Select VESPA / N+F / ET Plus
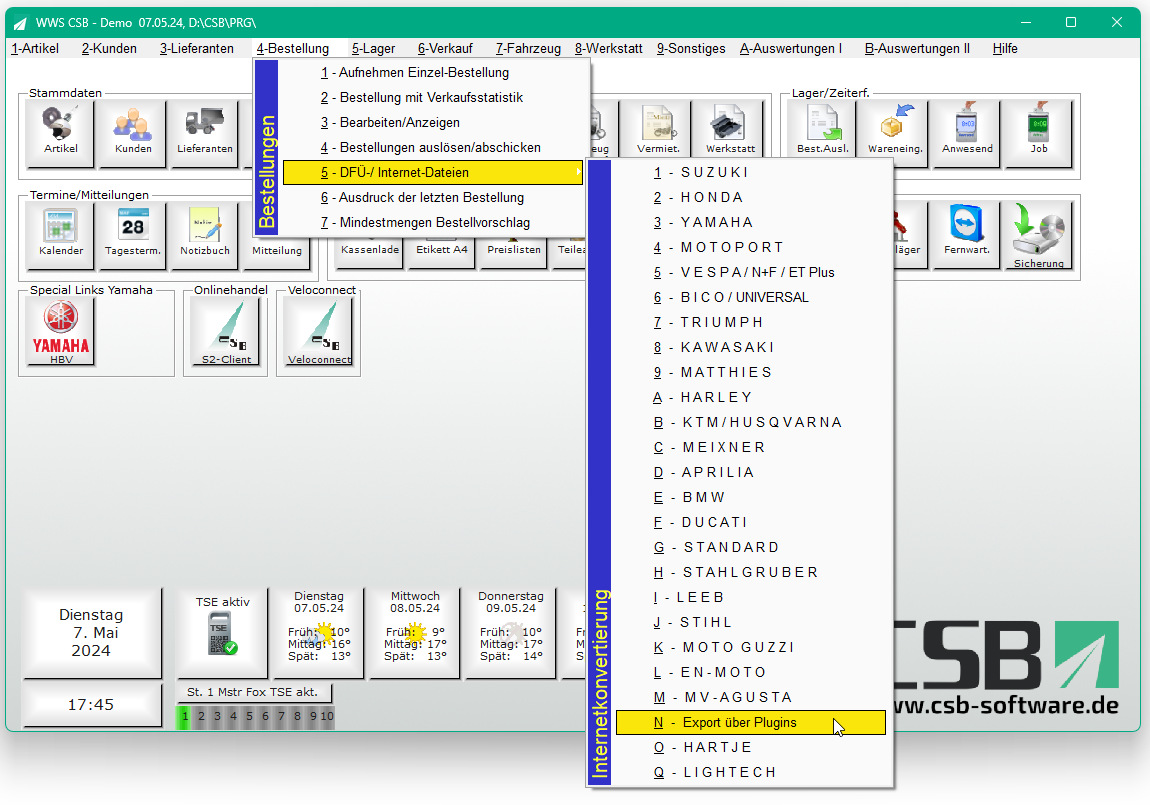This screenshot has width=1150, height=805. coord(750,272)
